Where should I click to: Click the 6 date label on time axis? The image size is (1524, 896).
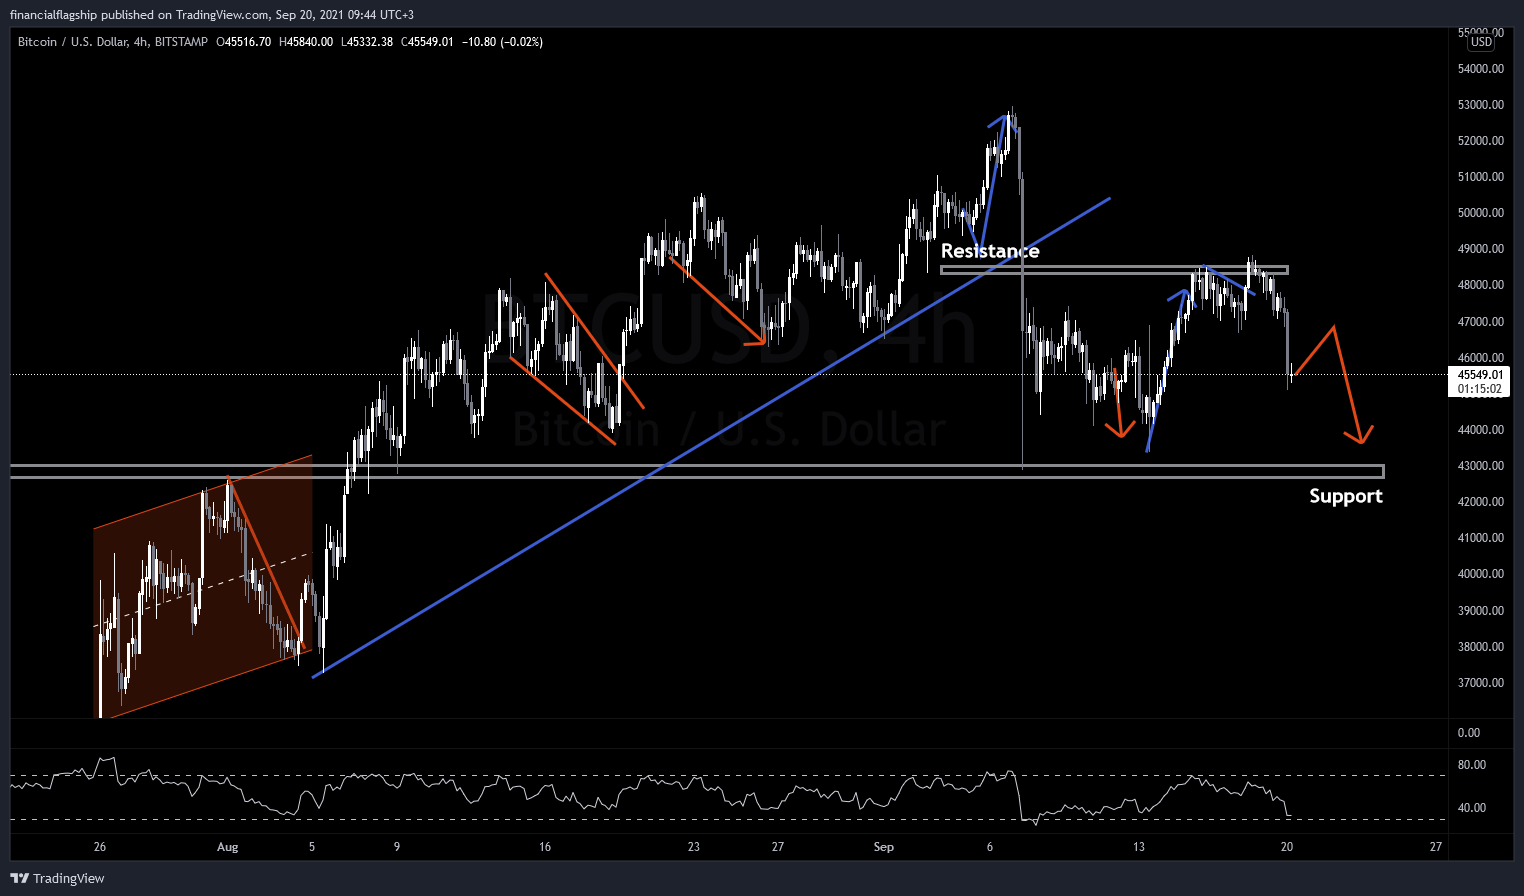(990, 847)
